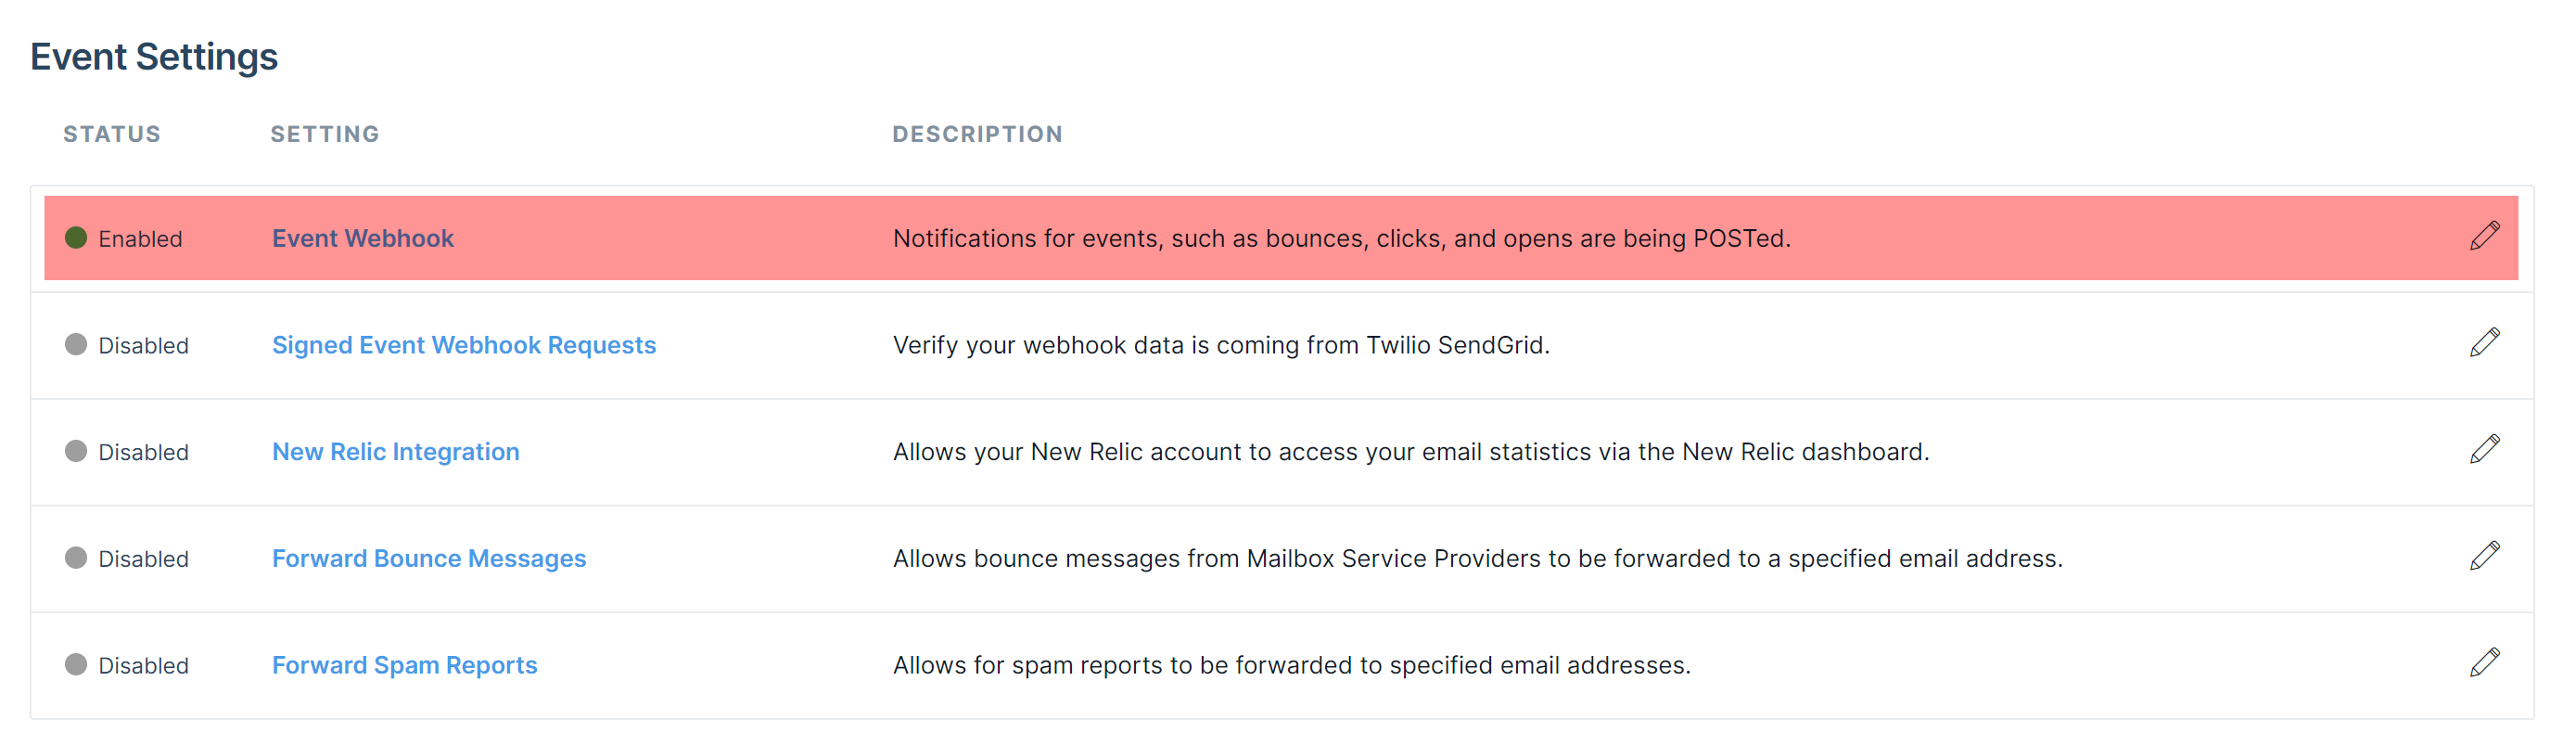Toggle the status indicator for Forward Bounce Messages

(77, 558)
